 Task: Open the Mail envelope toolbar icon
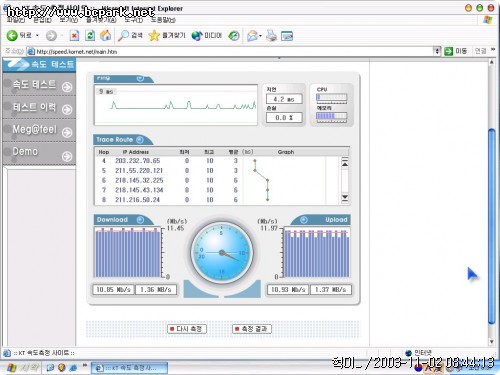tap(252, 35)
